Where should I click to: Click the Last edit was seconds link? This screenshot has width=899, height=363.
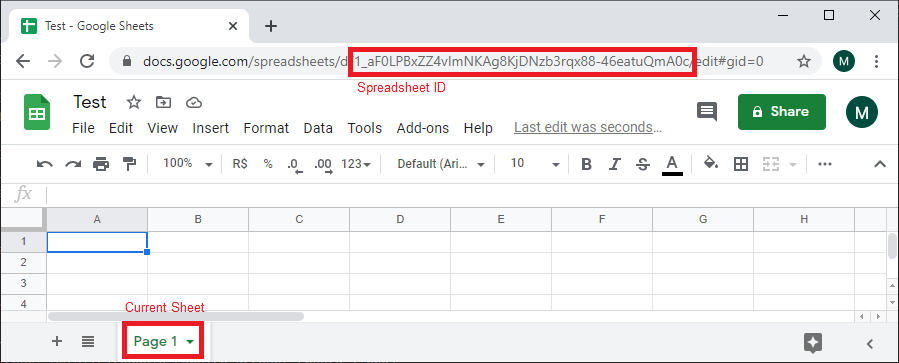(x=588, y=127)
